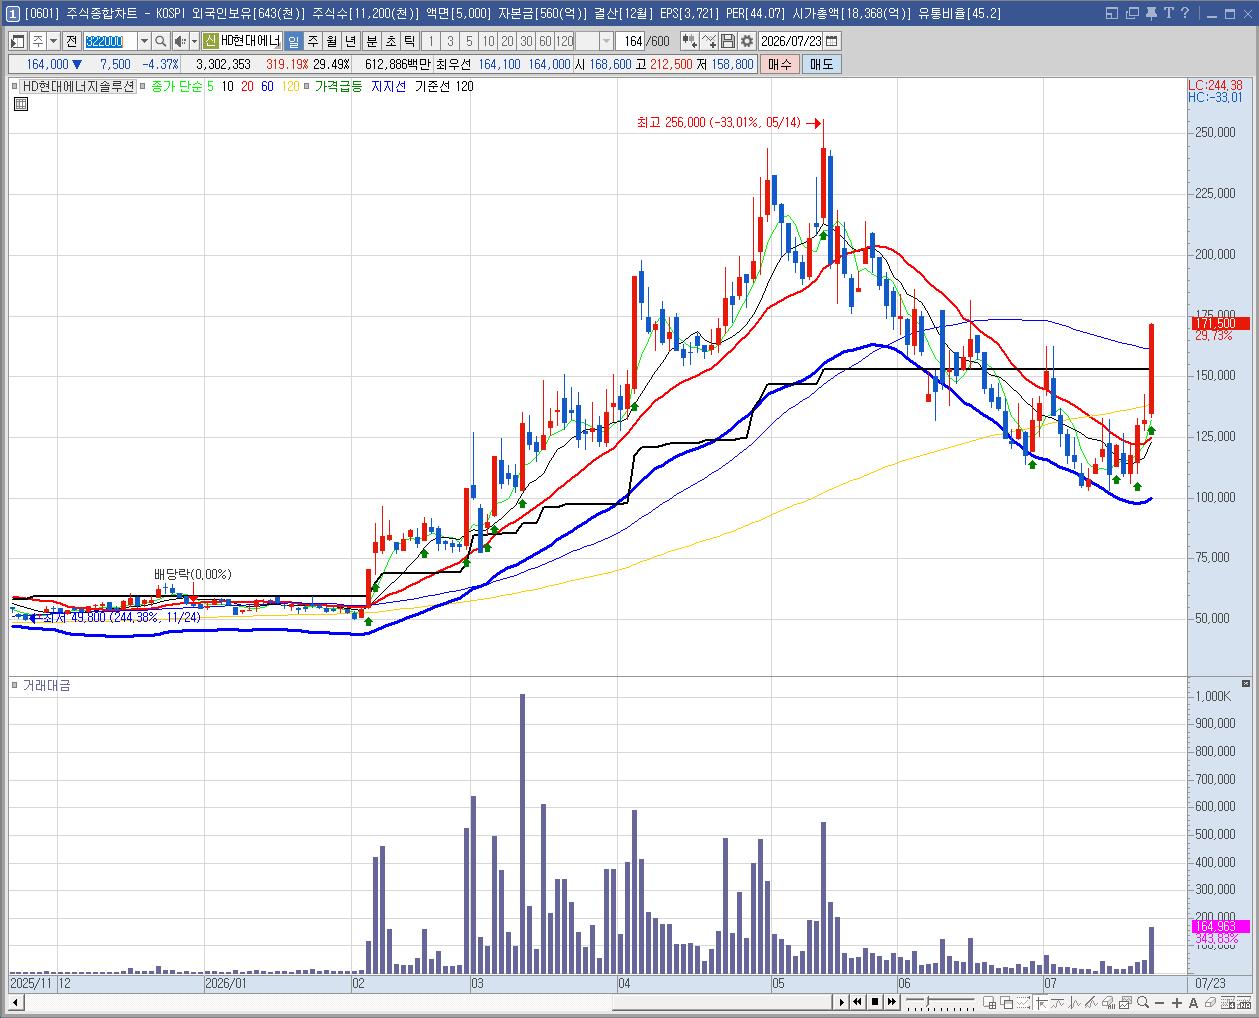Click the 매수 buy button
The width and height of the screenshot is (1259, 1018).
780,64
